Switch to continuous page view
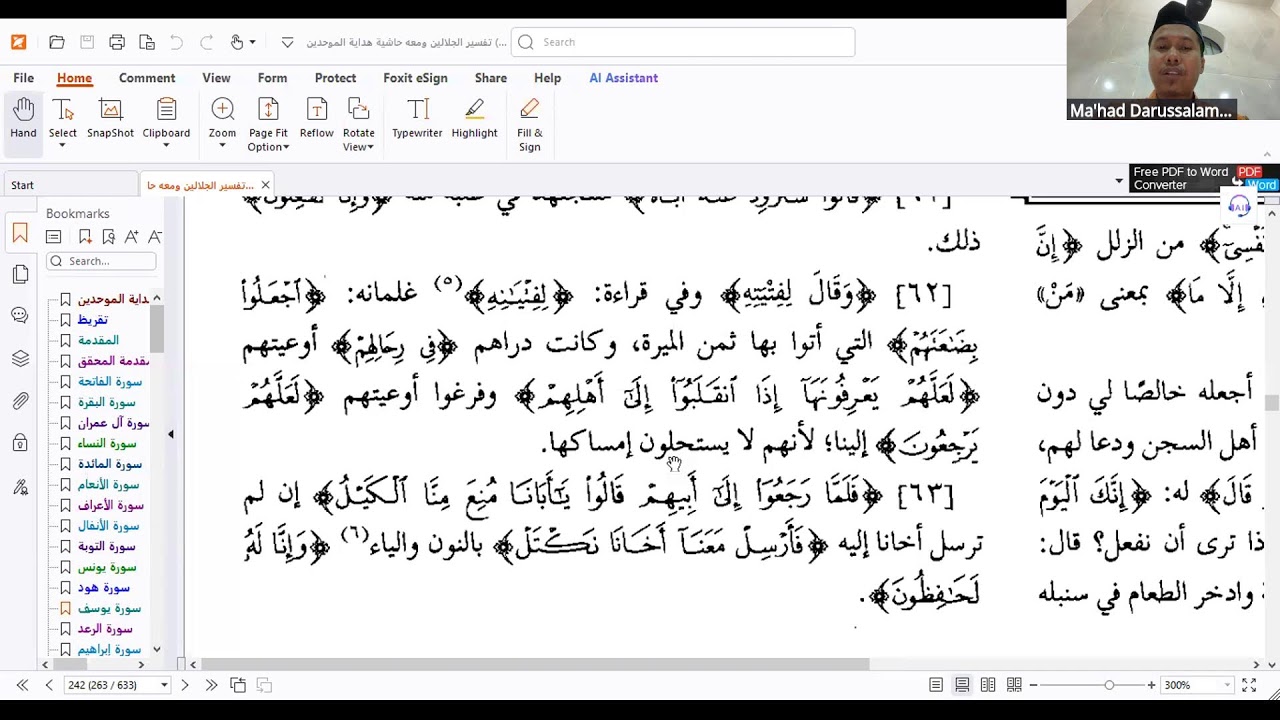The width and height of the screenshot is (1280, 720). pyautogui.click(x=962, y=685)
